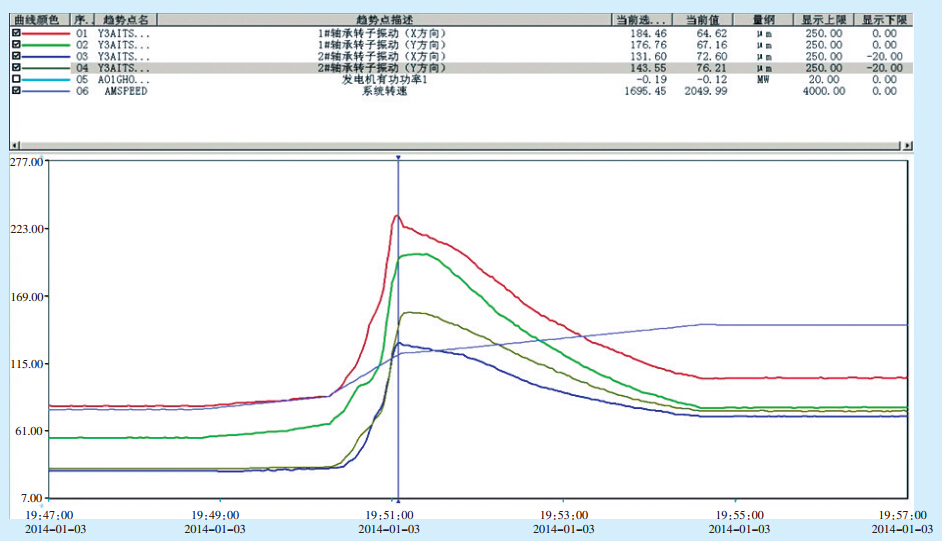Screen dimensions: 942x541
Task: Click the green curve color swatch in row 02
Action: (47, 45)
